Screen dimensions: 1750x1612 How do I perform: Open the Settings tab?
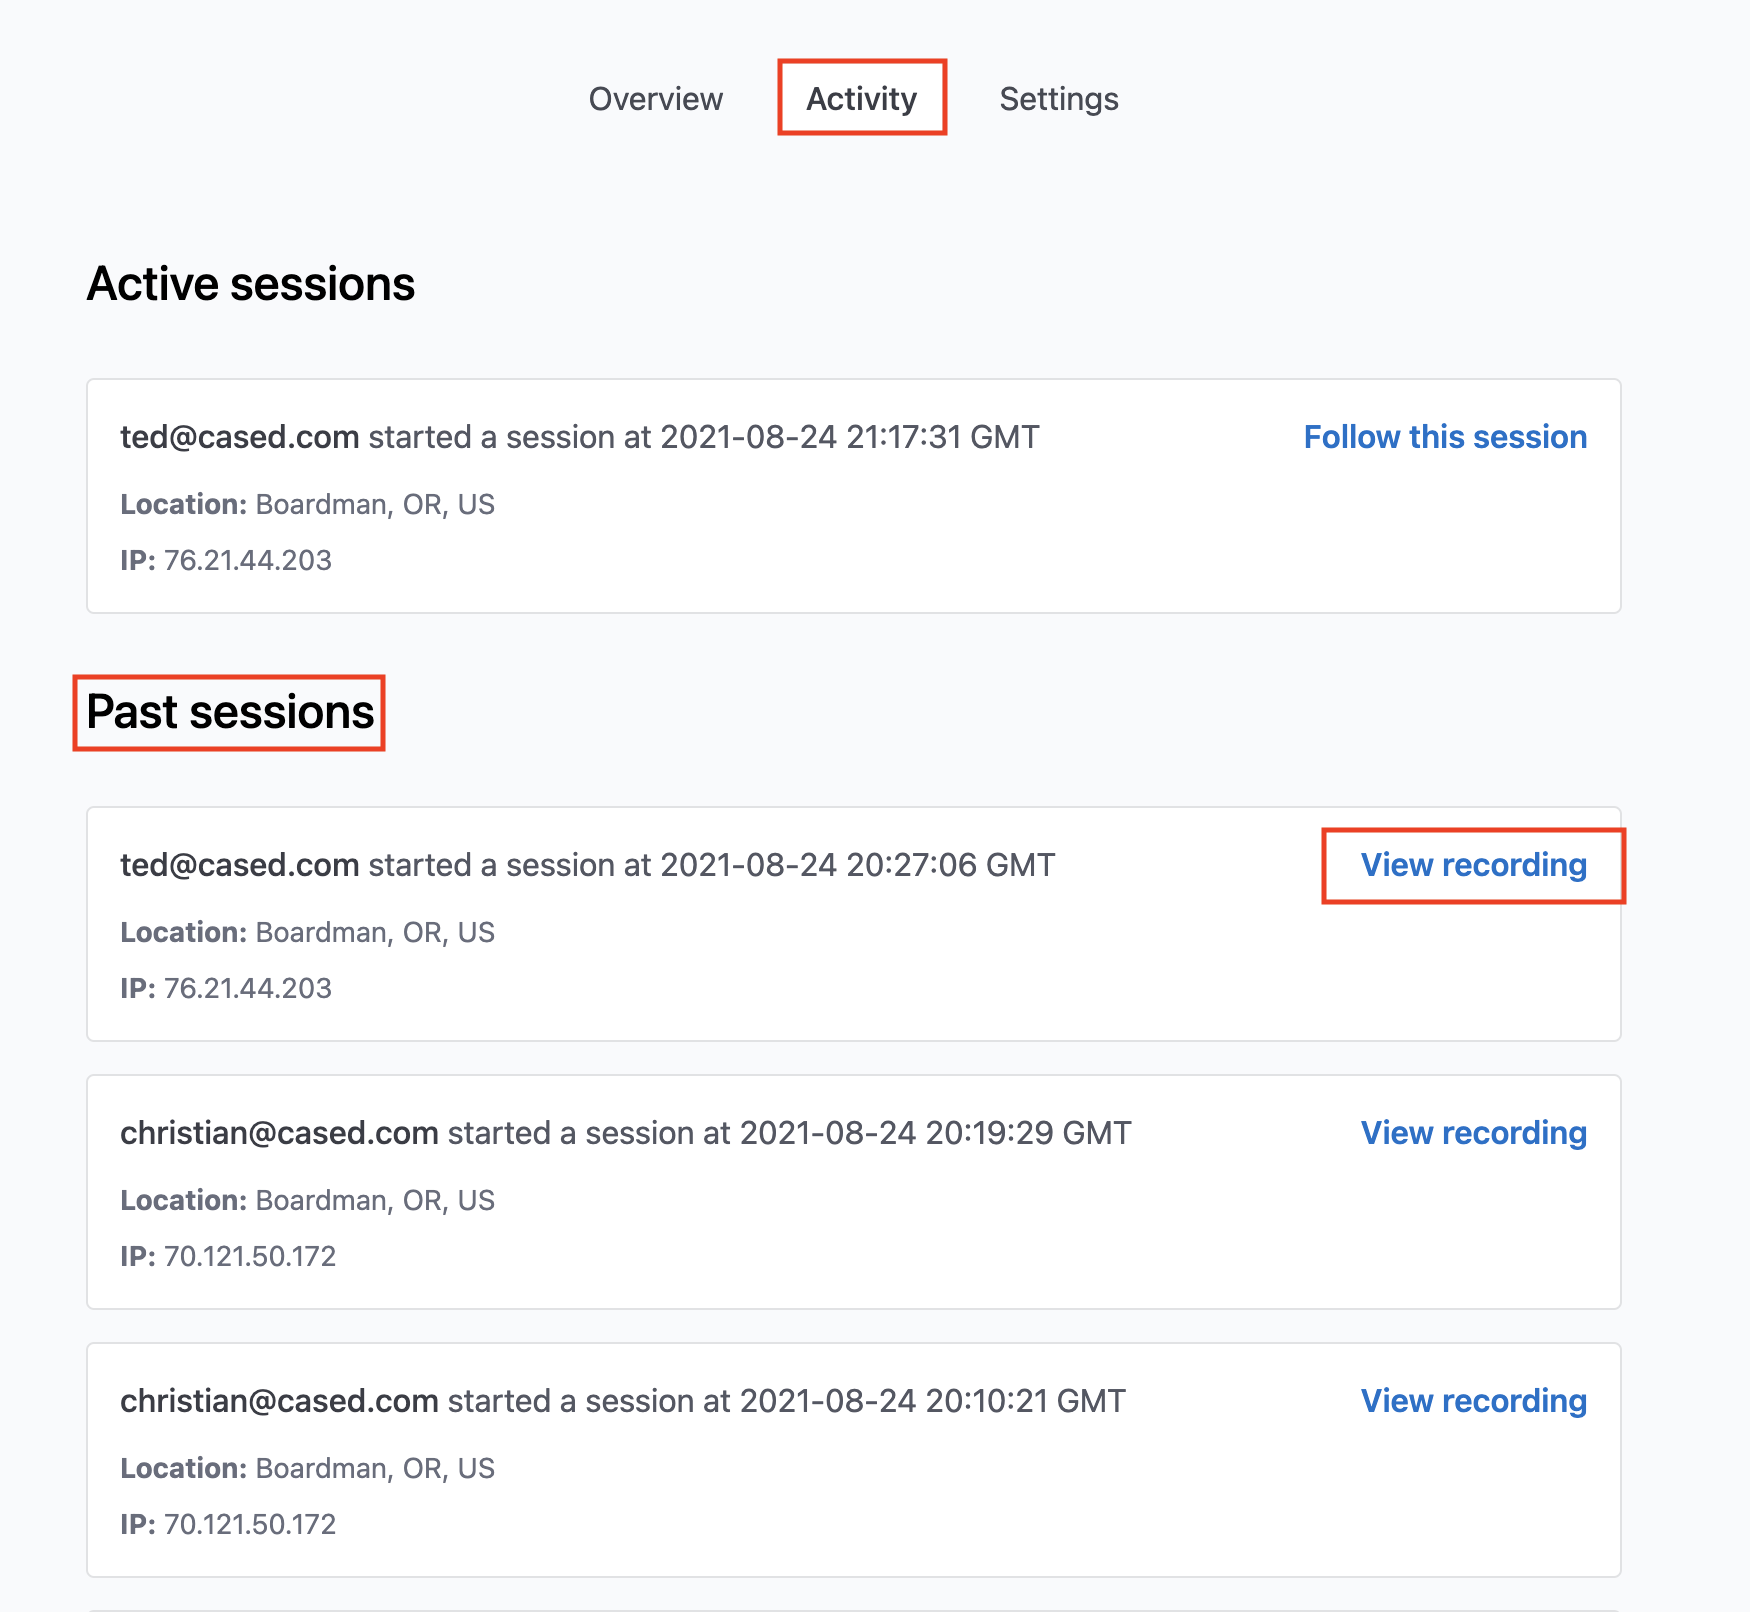pyautogui.click(x=1059, y=99)
